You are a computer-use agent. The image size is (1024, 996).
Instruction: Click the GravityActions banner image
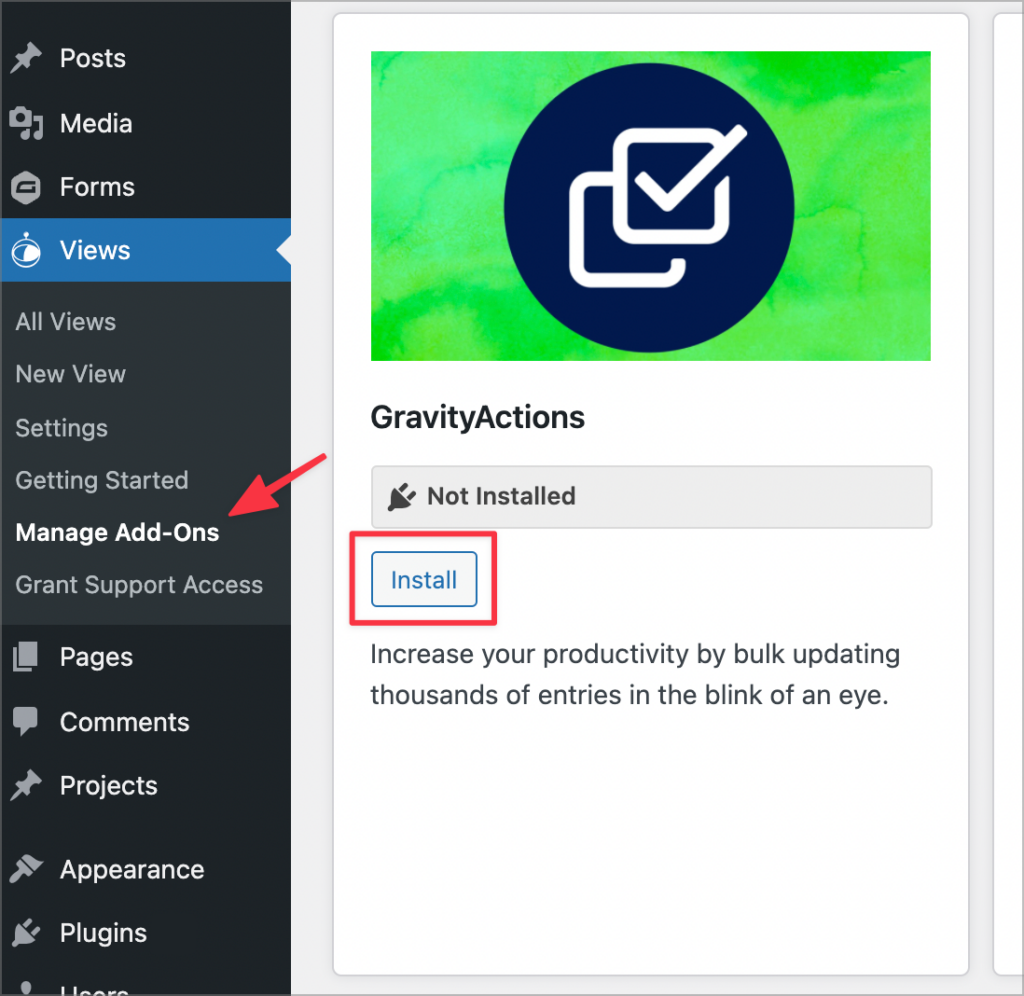650,206
